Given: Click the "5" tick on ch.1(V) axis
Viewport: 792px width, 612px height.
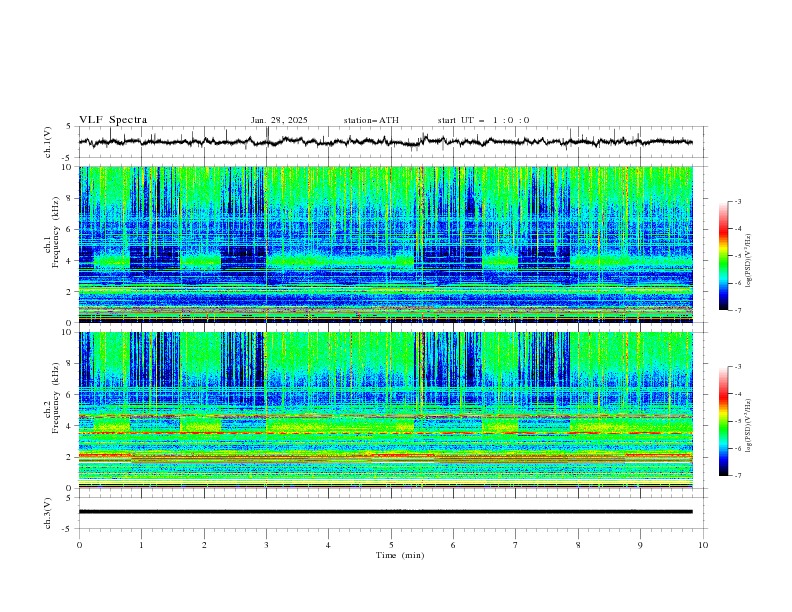Looking at the screenshot, I should [69, 127].
